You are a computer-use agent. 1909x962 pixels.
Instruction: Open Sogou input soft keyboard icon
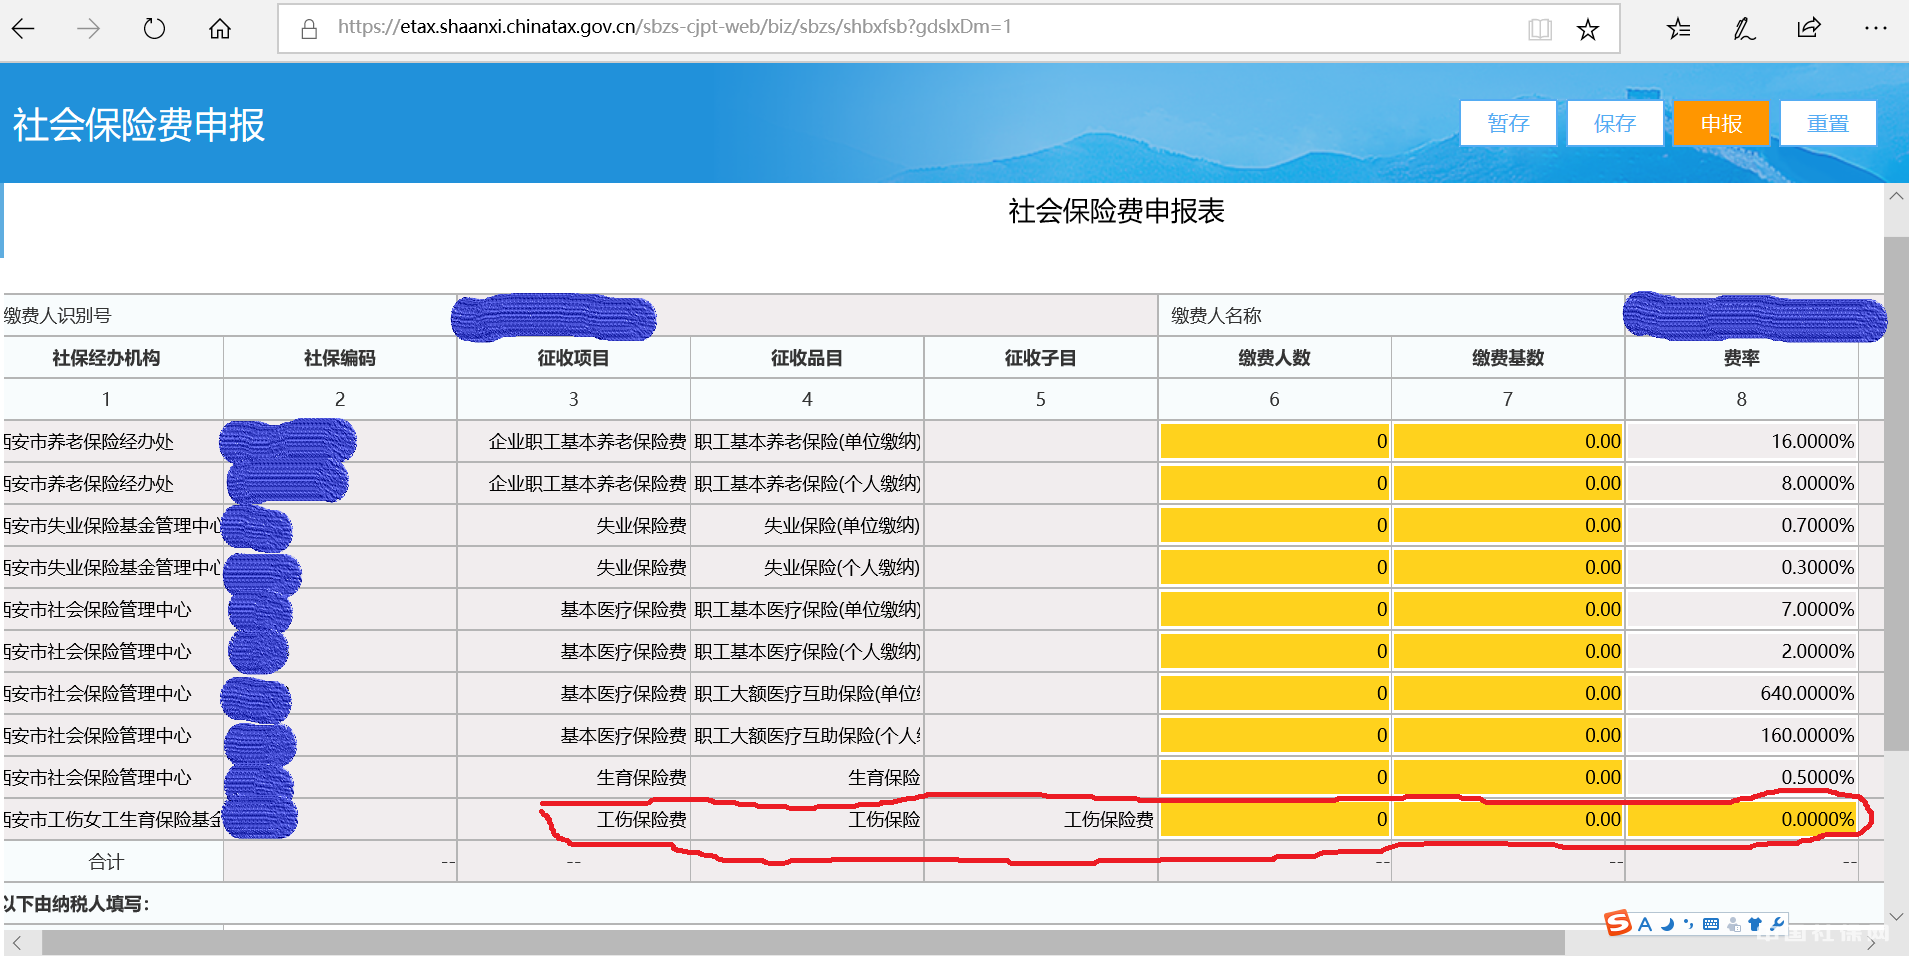tap(1711, 924)
